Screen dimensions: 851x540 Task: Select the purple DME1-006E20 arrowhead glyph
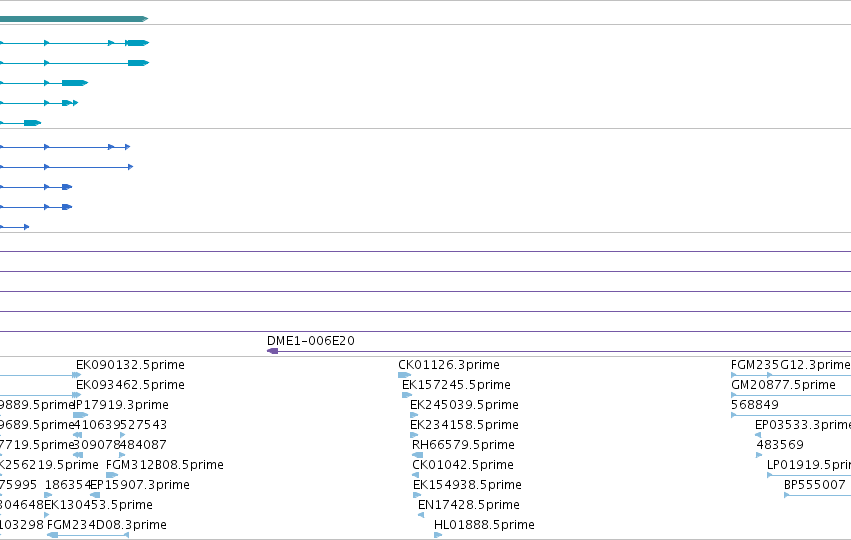272,351
